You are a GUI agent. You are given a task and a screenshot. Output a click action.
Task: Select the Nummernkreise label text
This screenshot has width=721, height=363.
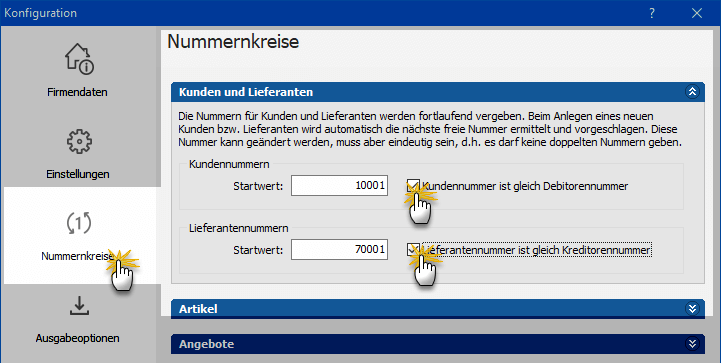(78, 256)
